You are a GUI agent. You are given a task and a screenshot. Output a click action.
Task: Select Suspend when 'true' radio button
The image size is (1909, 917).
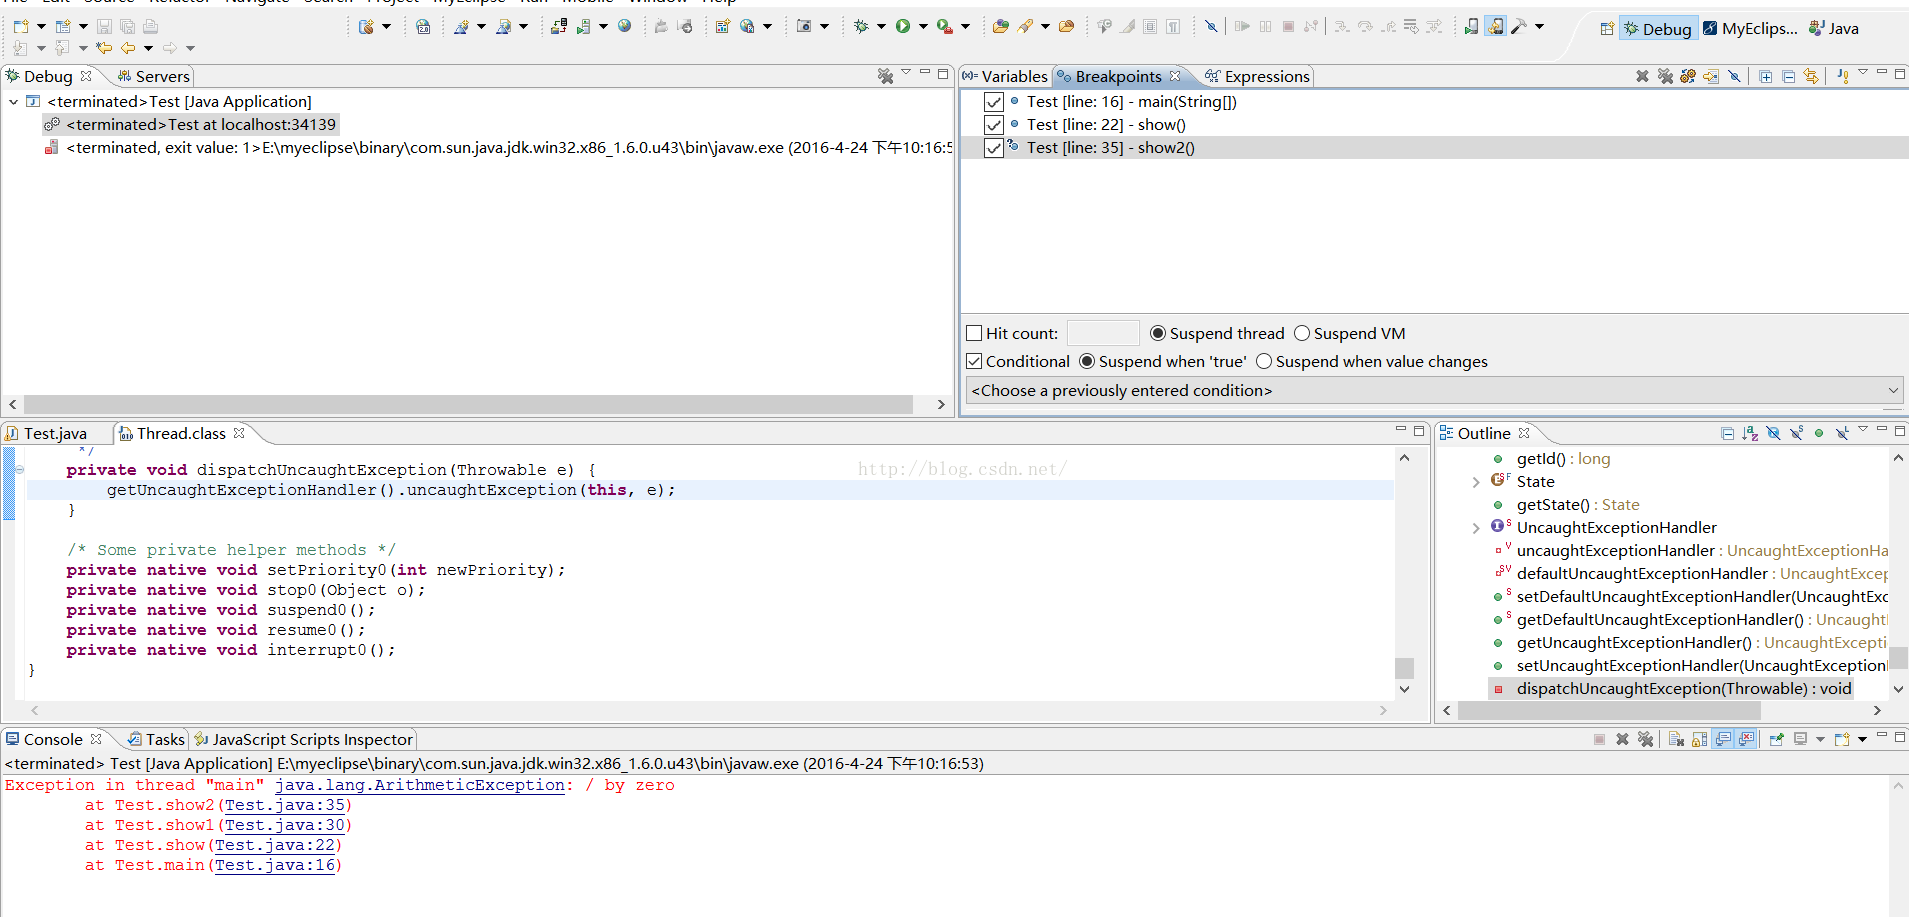[x=1087, y=361]
